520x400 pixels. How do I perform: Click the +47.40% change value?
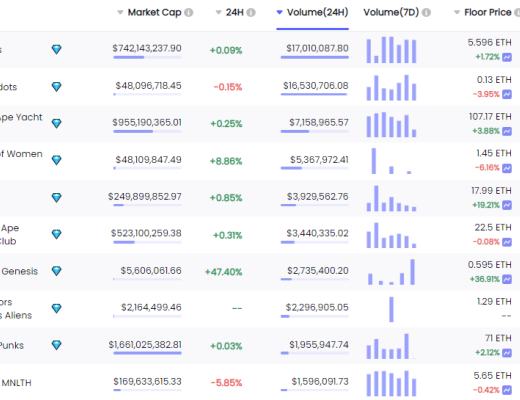(223, 272)
